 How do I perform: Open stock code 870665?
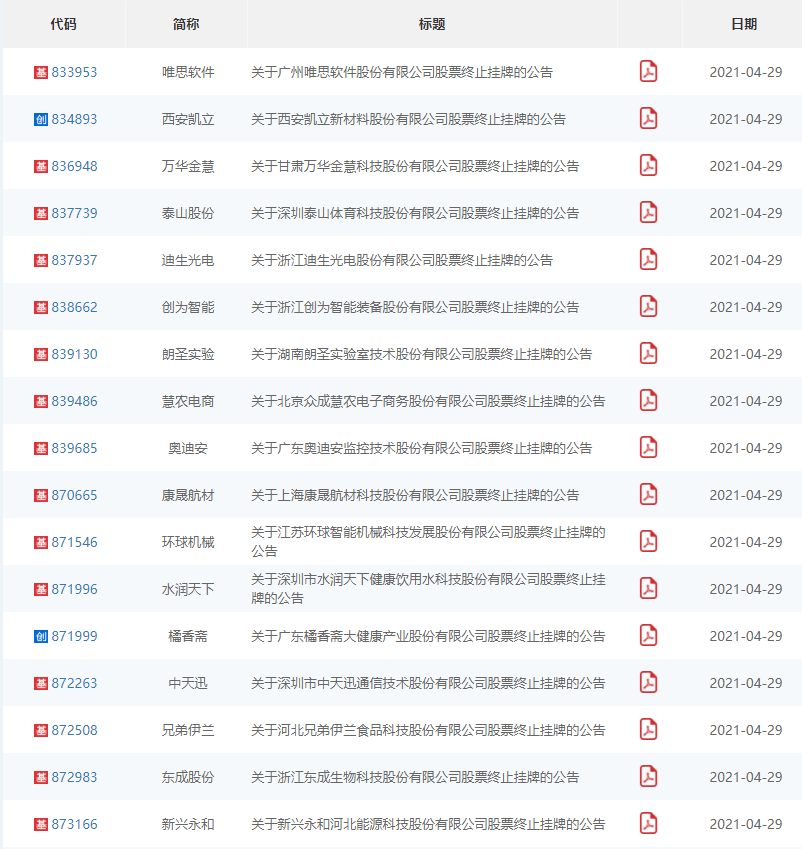pyautogui.click(x=74, y=495)
